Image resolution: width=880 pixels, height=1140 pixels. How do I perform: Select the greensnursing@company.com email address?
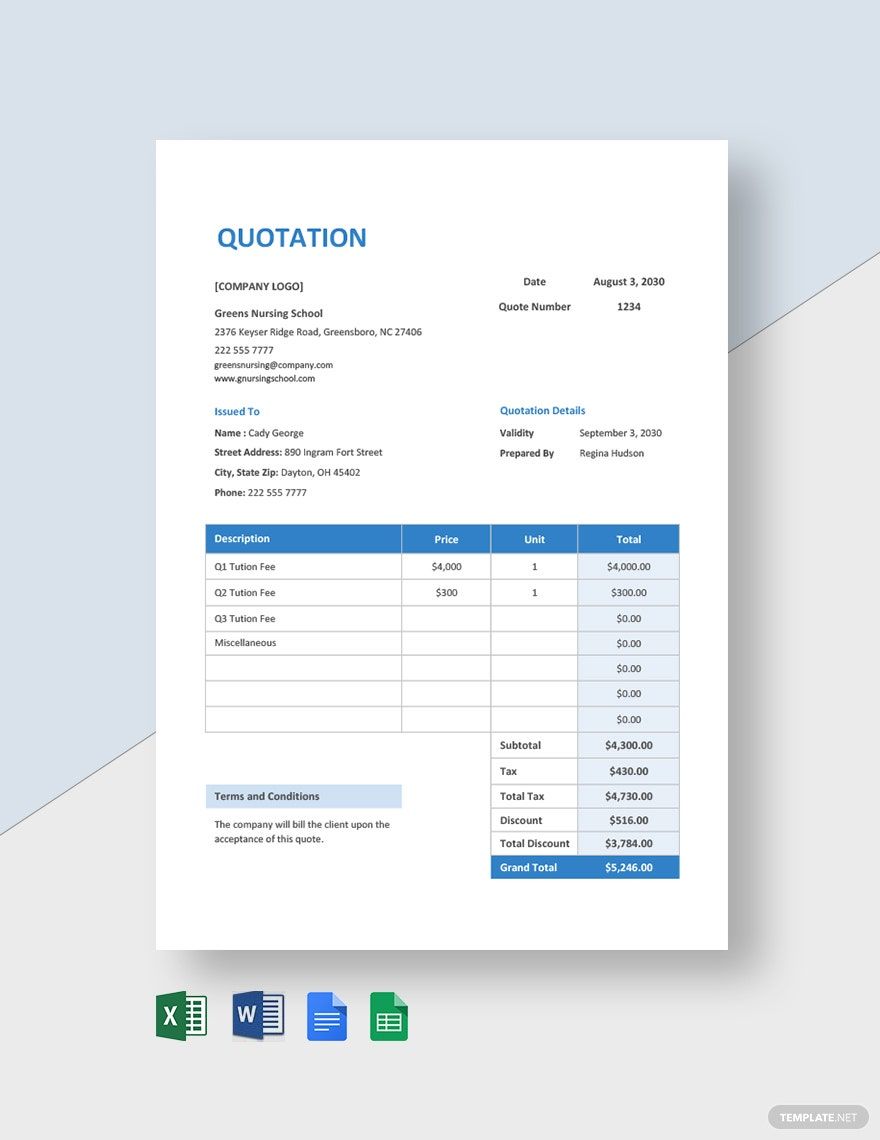click(x=272, y=365)
